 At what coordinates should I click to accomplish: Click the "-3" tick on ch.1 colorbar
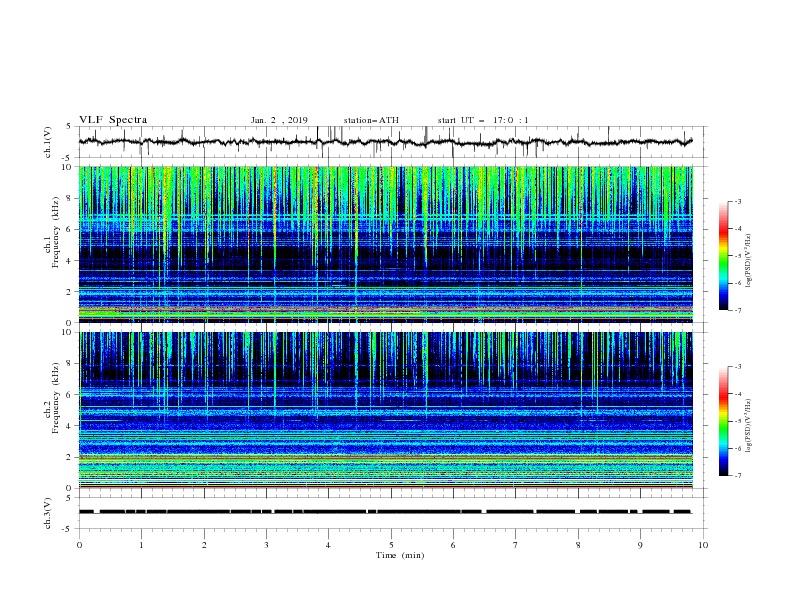(737, 201)
